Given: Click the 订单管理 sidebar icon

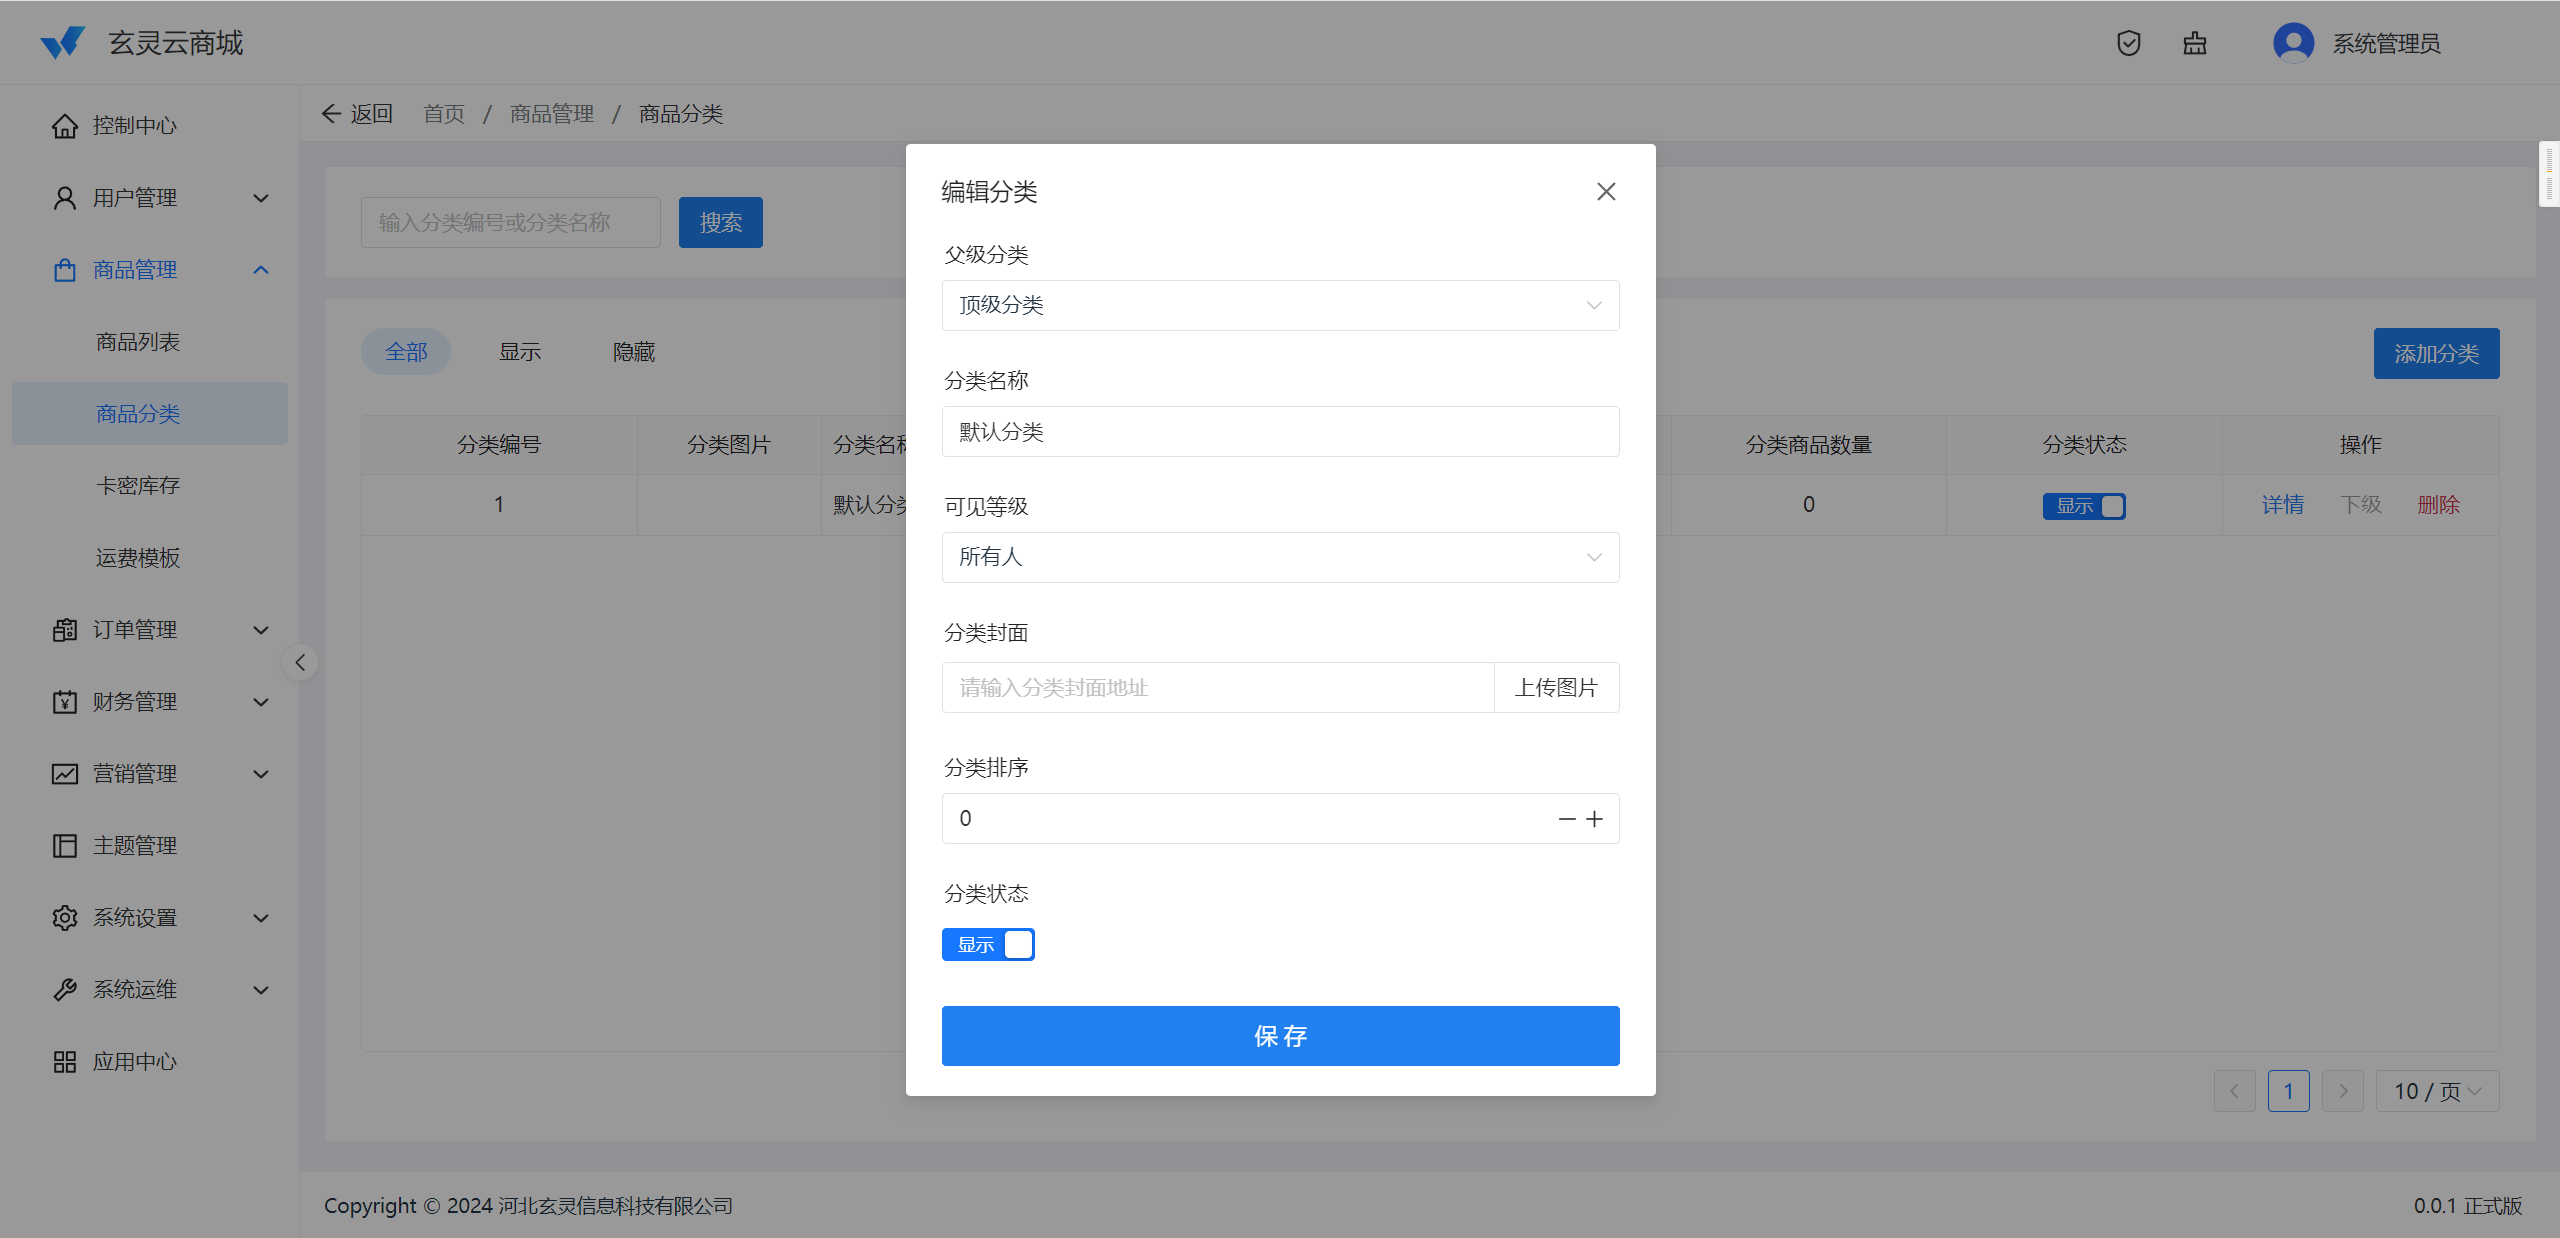Looking at the screenshot, I should 65,630.
